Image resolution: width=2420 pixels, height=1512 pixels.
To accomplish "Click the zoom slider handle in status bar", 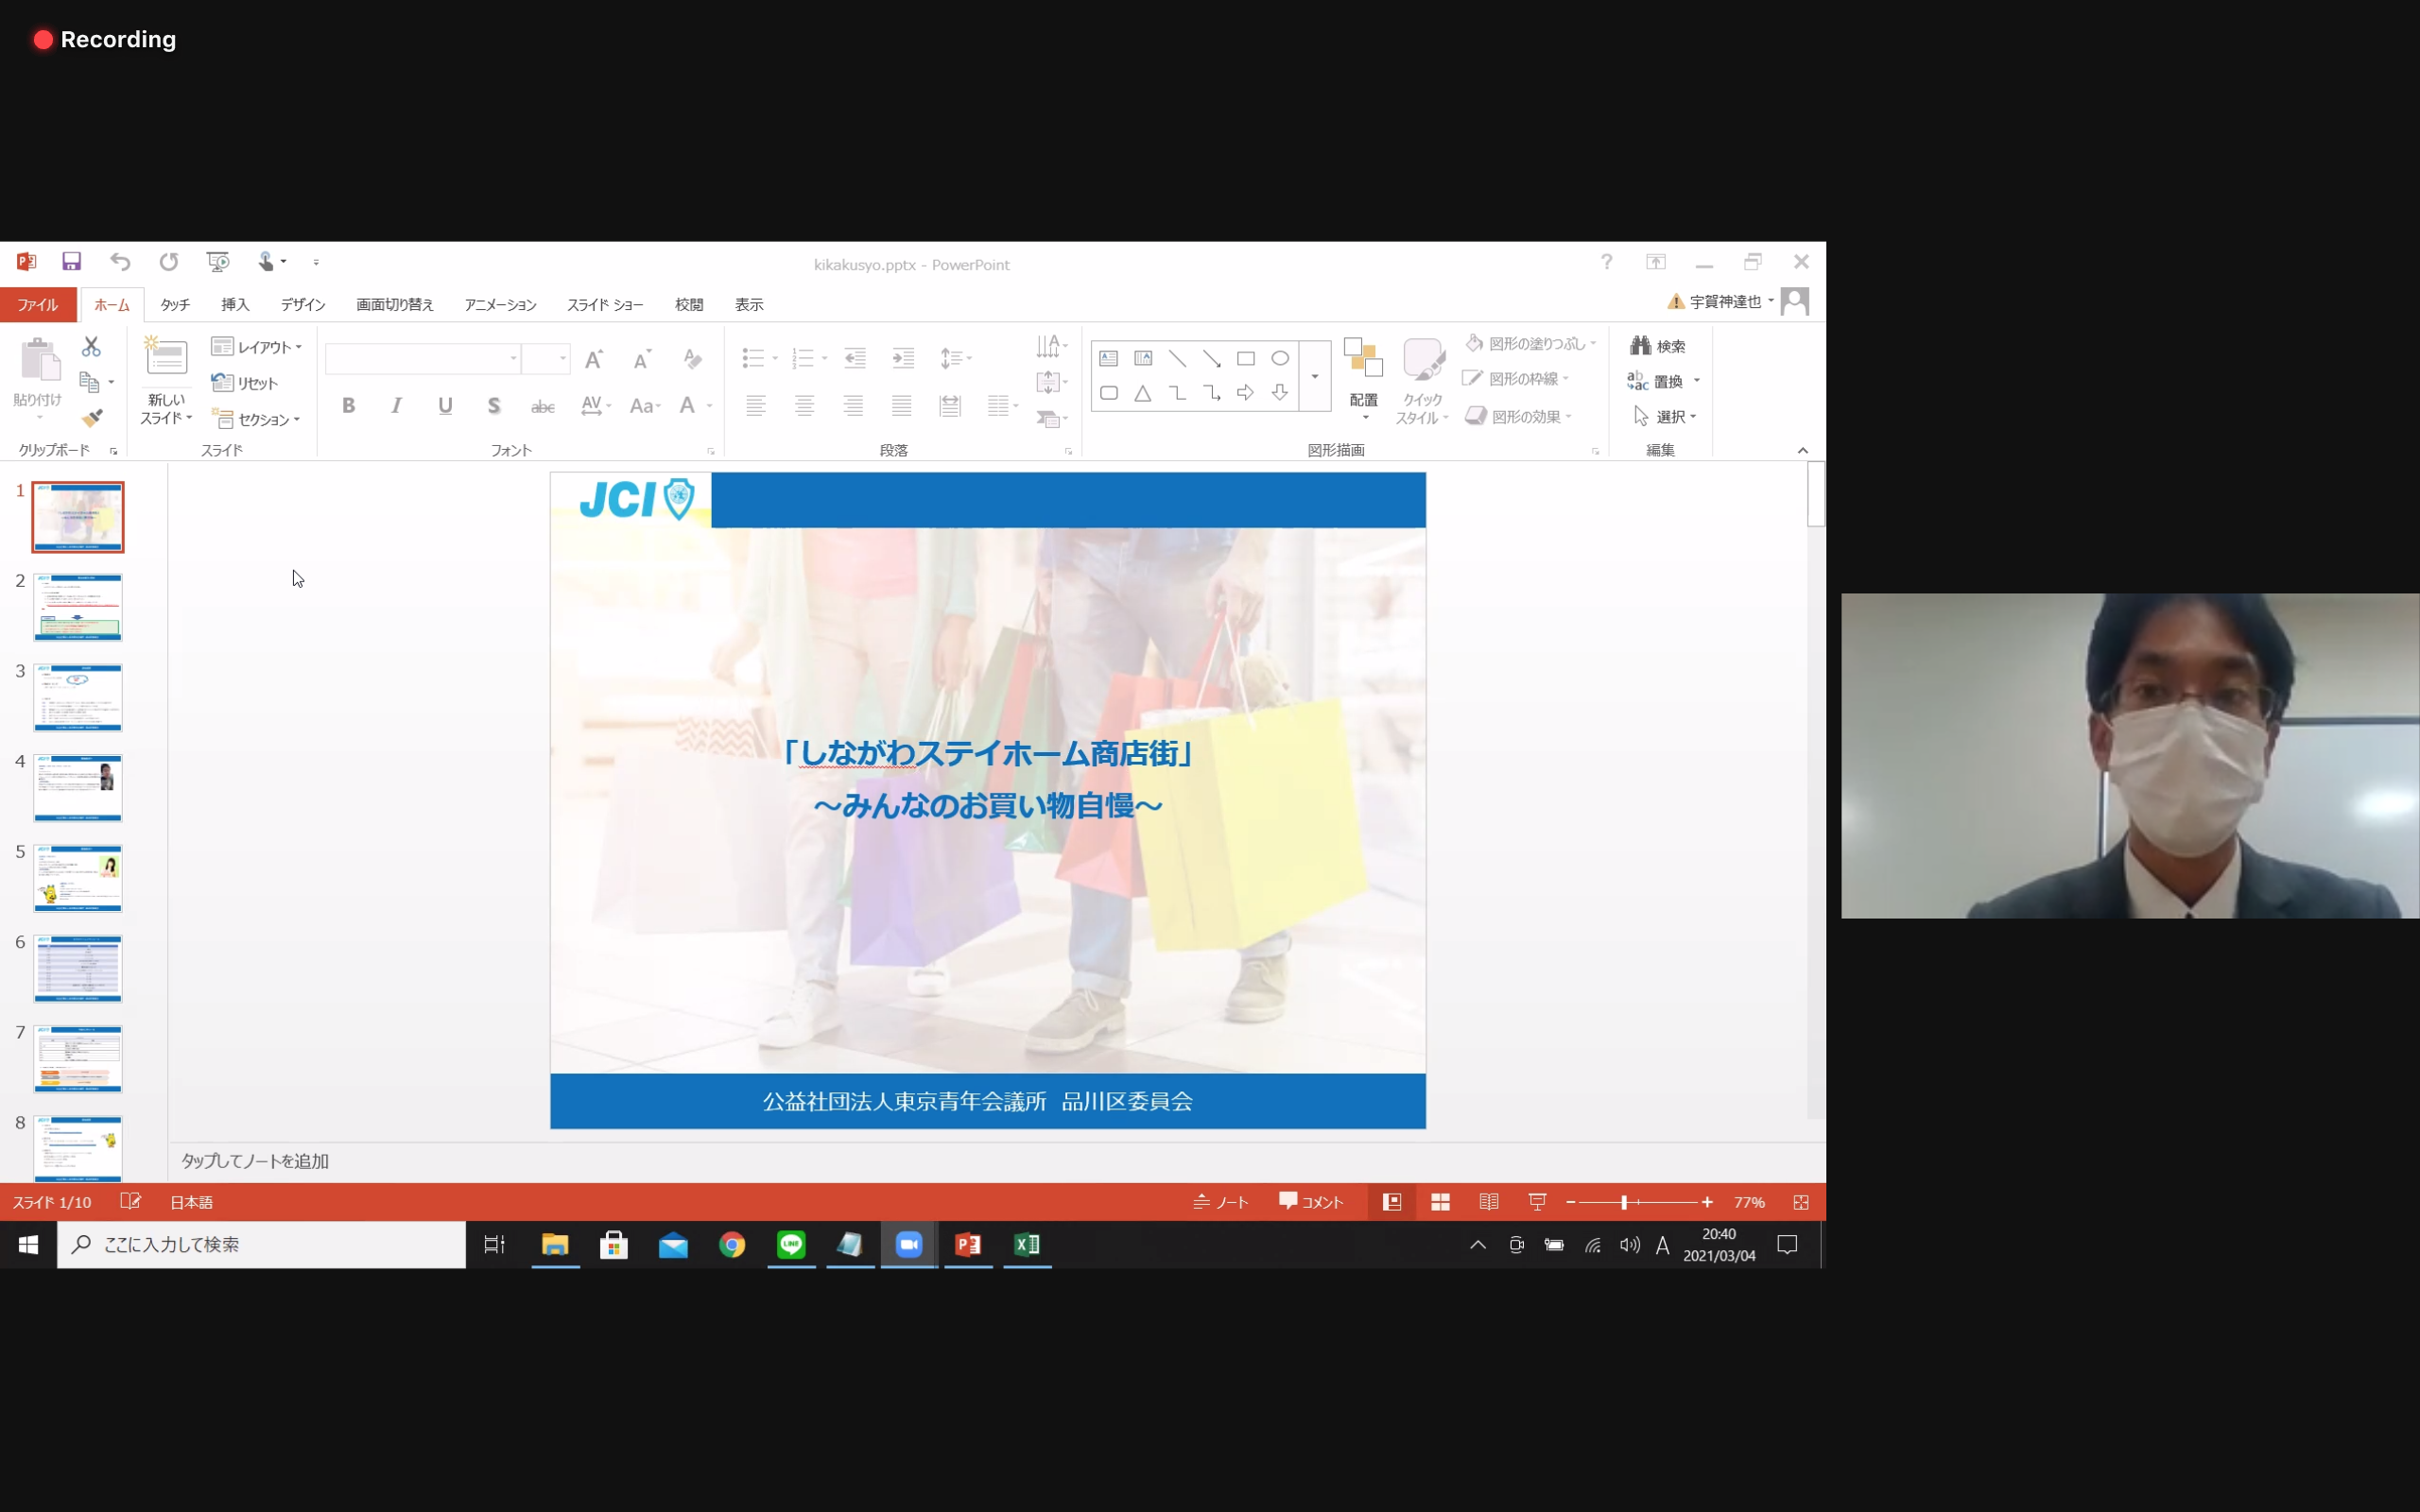I will point(1624,1202).
